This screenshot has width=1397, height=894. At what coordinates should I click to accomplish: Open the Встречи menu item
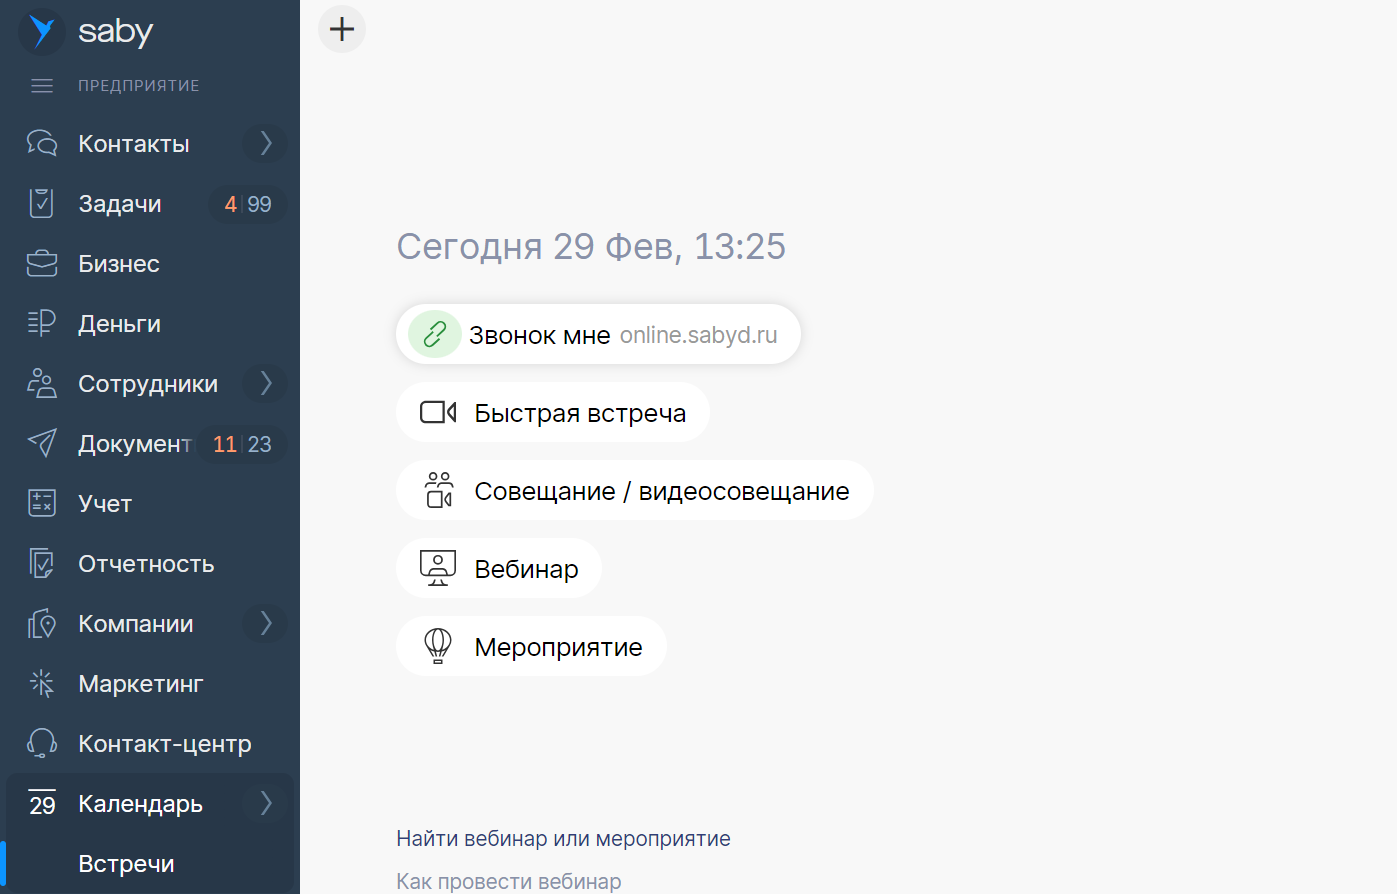(126, 863)
